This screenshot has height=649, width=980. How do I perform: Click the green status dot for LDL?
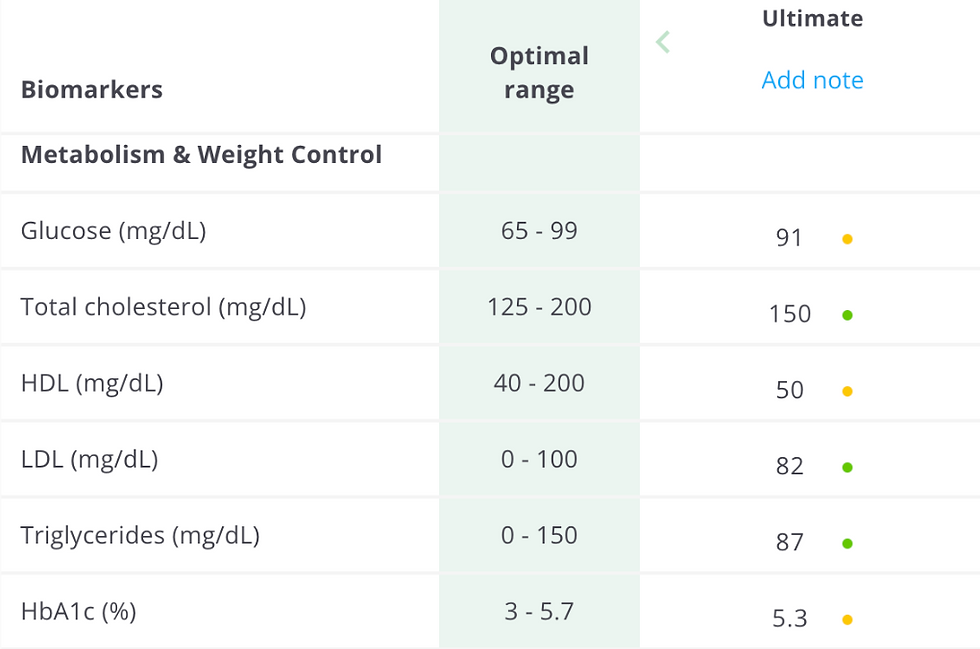[x=848, y=467]
